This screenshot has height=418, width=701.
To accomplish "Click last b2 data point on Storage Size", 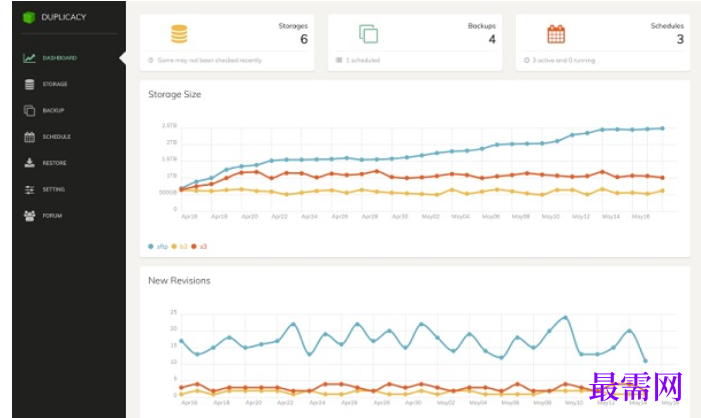I will (x=662, y=191).
